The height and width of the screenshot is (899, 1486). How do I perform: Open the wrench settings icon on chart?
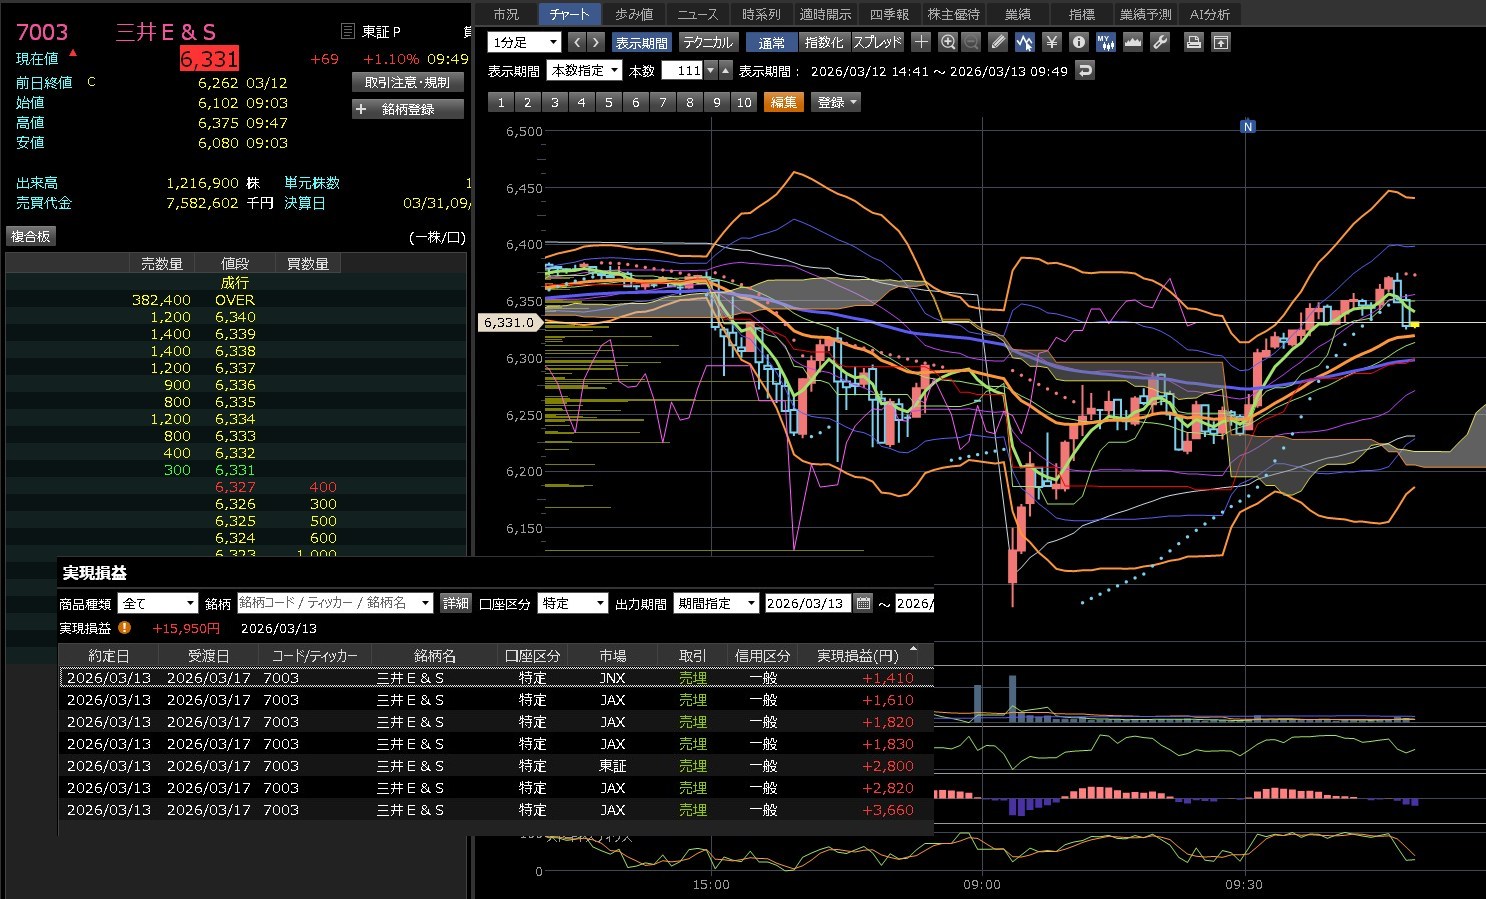pyautogui.click(x=1160, y=42)
